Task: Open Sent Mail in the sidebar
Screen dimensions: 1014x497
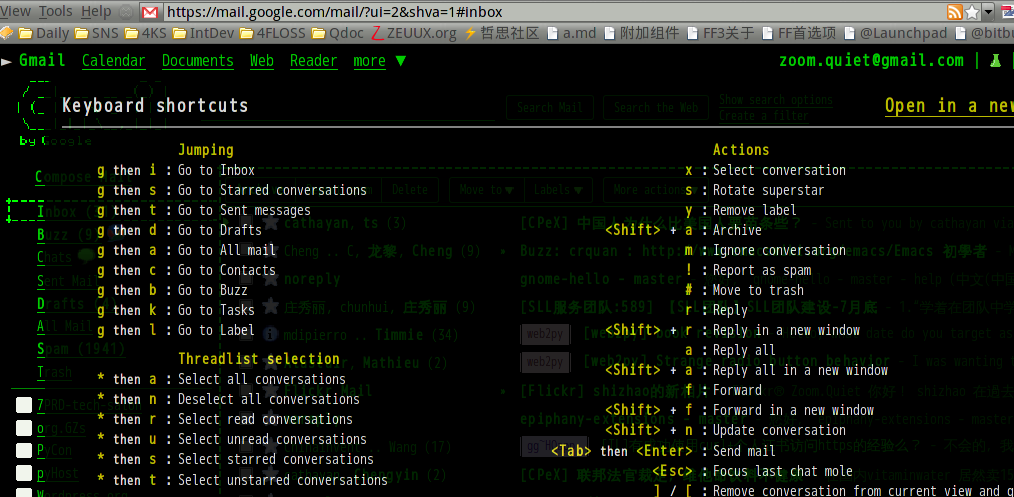Action: point(69,280)
